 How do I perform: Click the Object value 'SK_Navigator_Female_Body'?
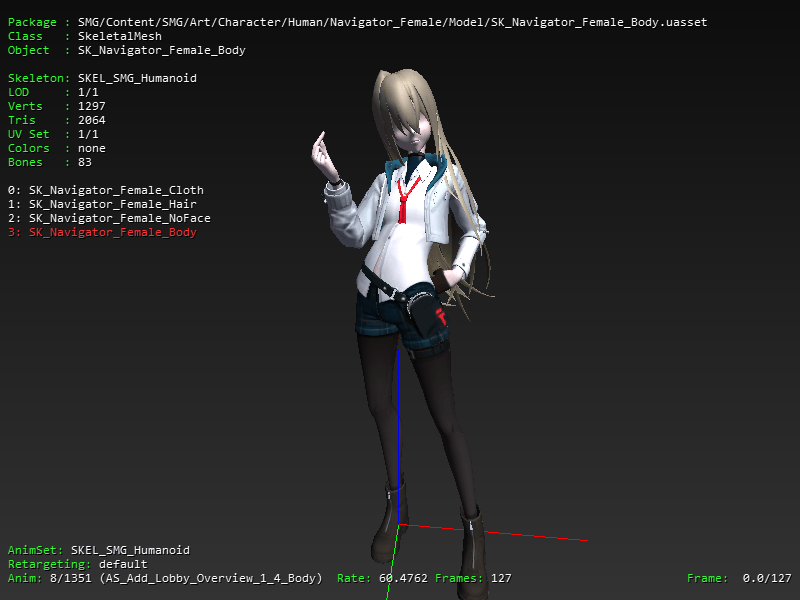[162, 51]
